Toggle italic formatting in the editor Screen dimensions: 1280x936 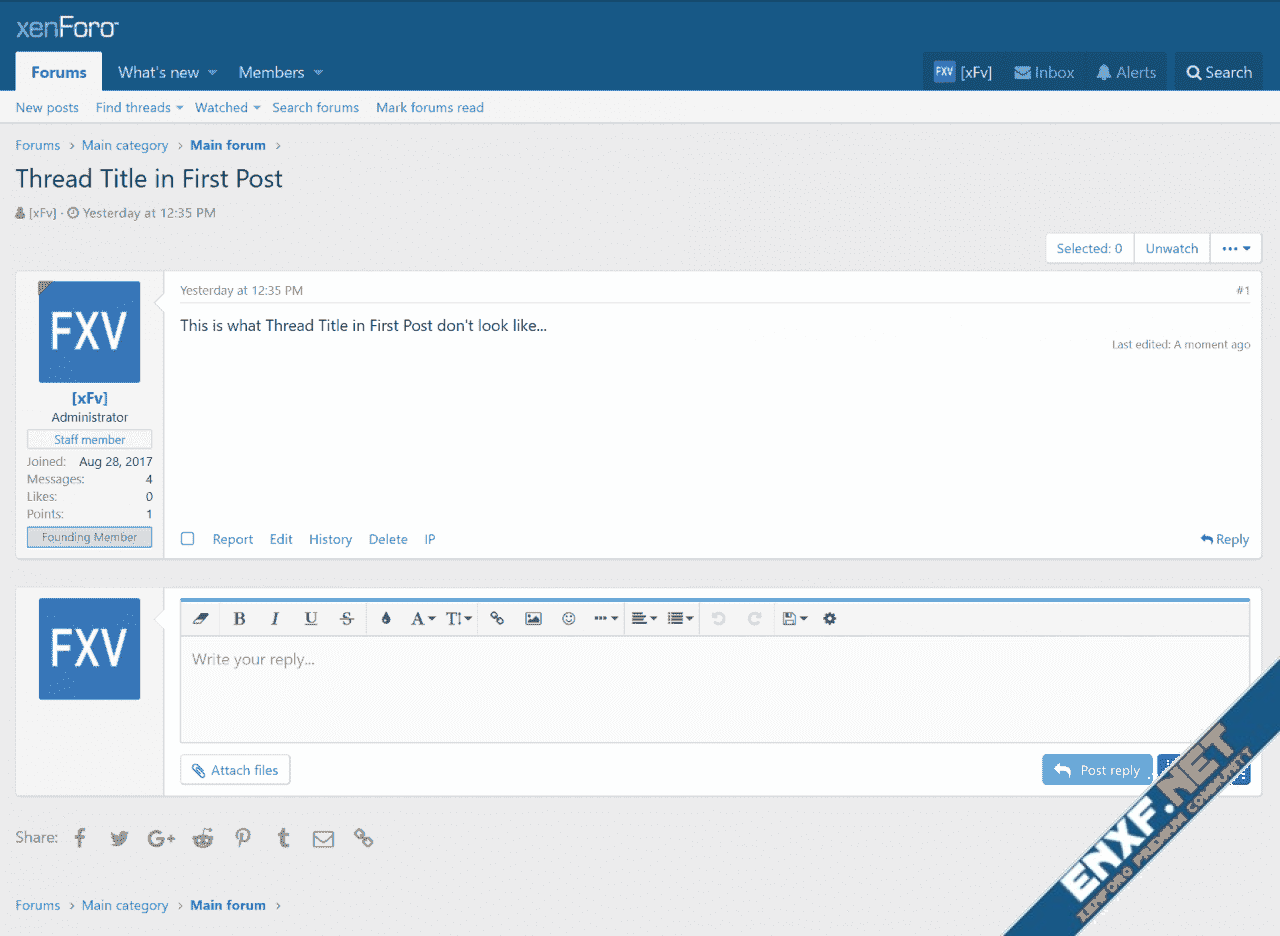(x=275, y=619)
